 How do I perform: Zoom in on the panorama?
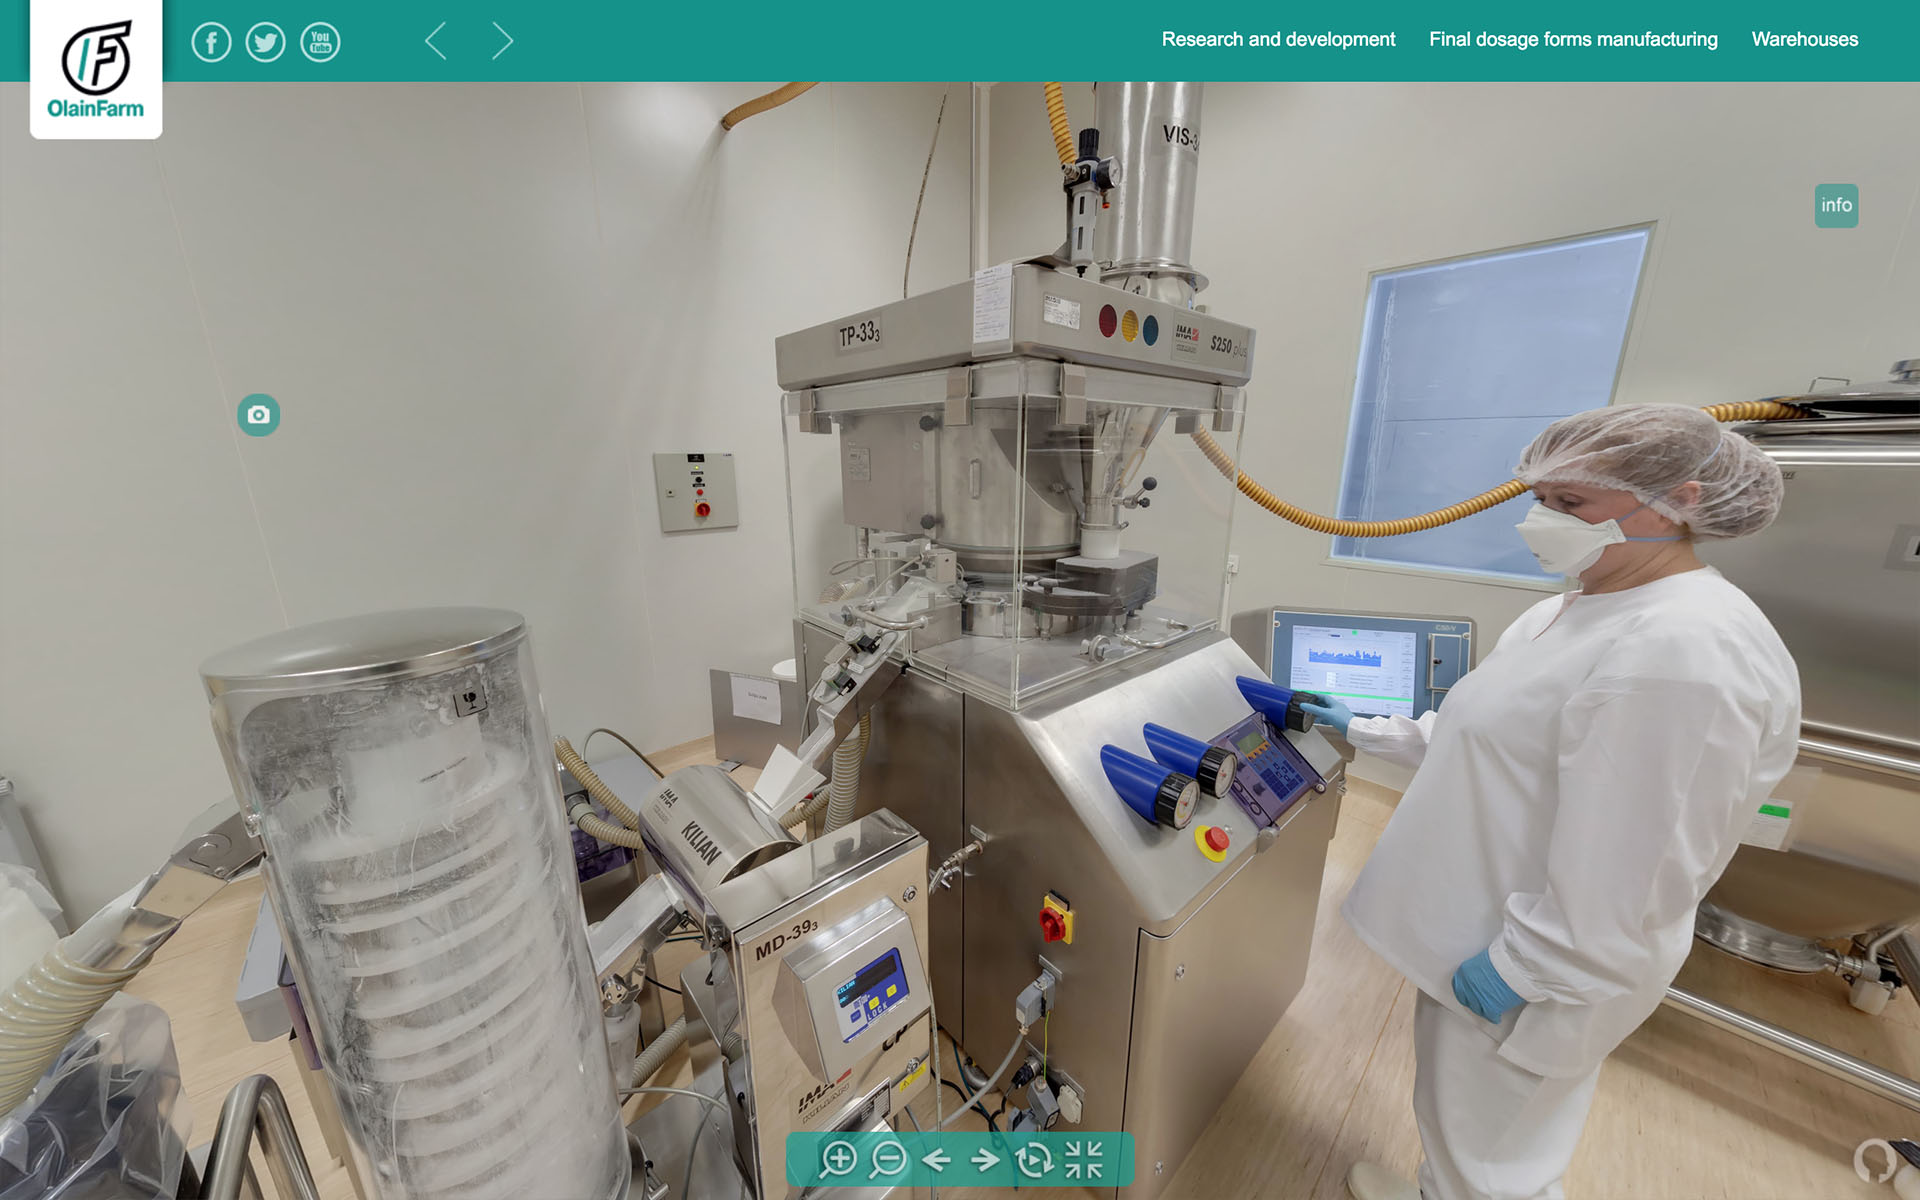click(838, 1160)
